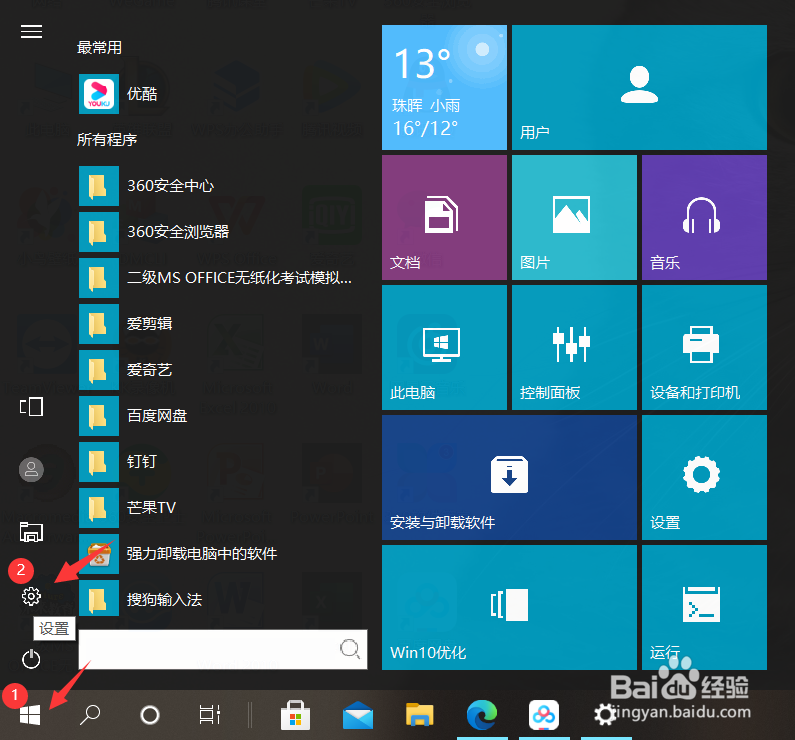Click the 最常用 section heading

(99, 48)
